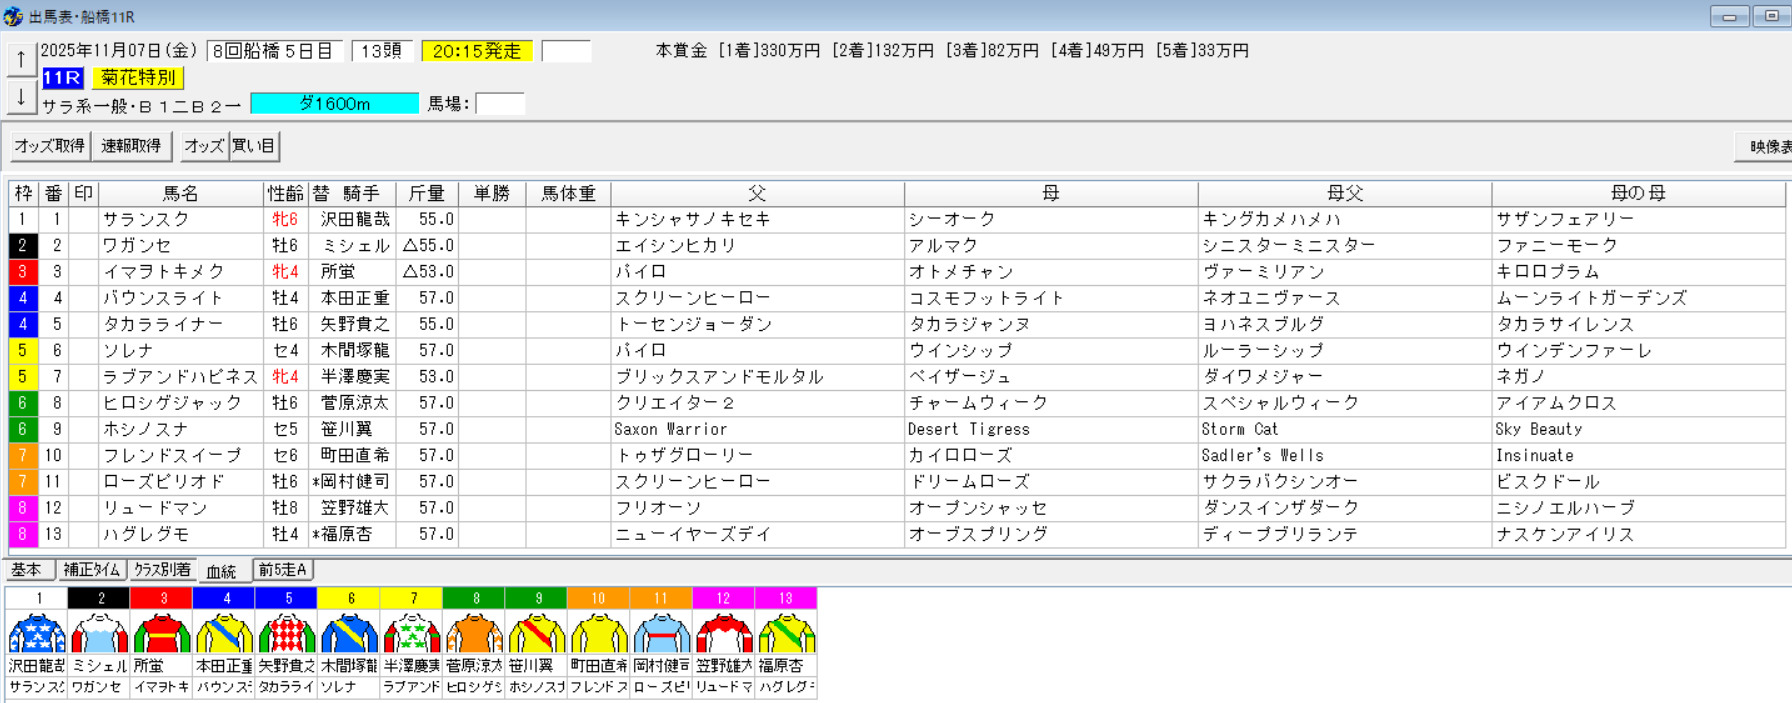The width and height of the screenshot is (1792, 703).
Task: Click the 印 mark column header
Action: point(84,194)
